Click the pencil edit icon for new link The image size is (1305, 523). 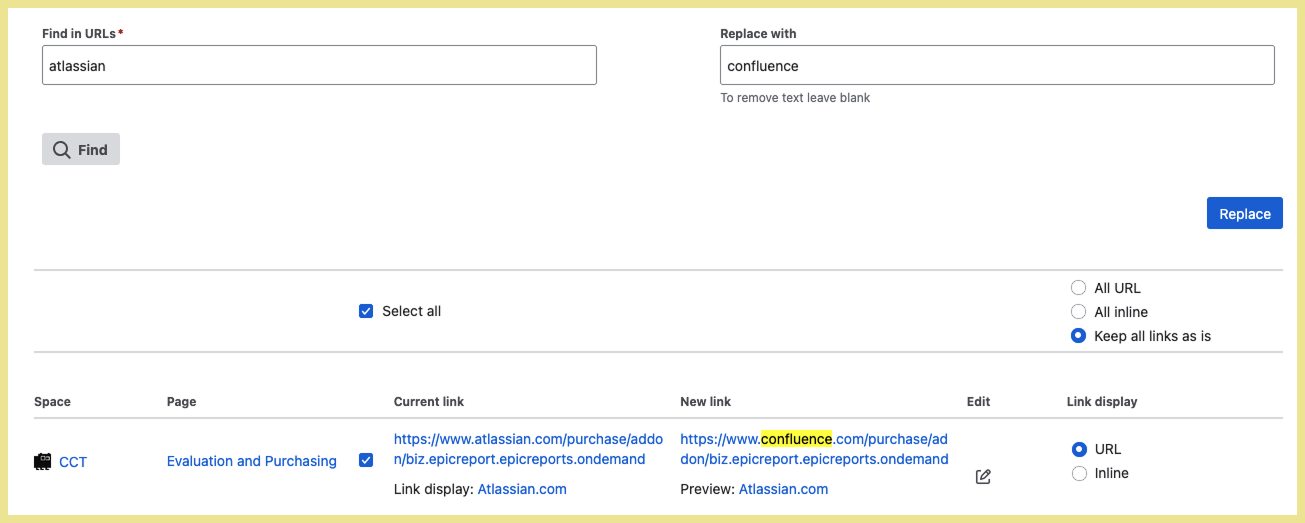983,477
